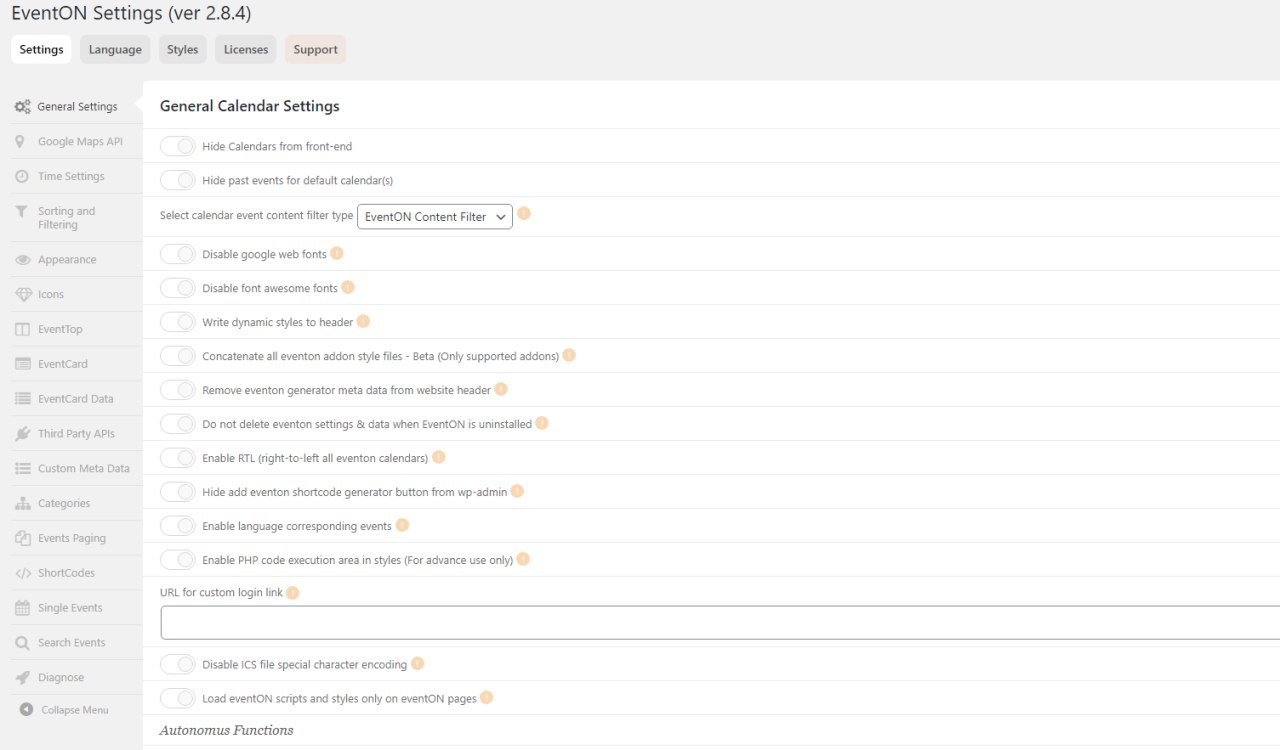
Task: Open Time Settings in the sidebar
Action: [71, 176]
